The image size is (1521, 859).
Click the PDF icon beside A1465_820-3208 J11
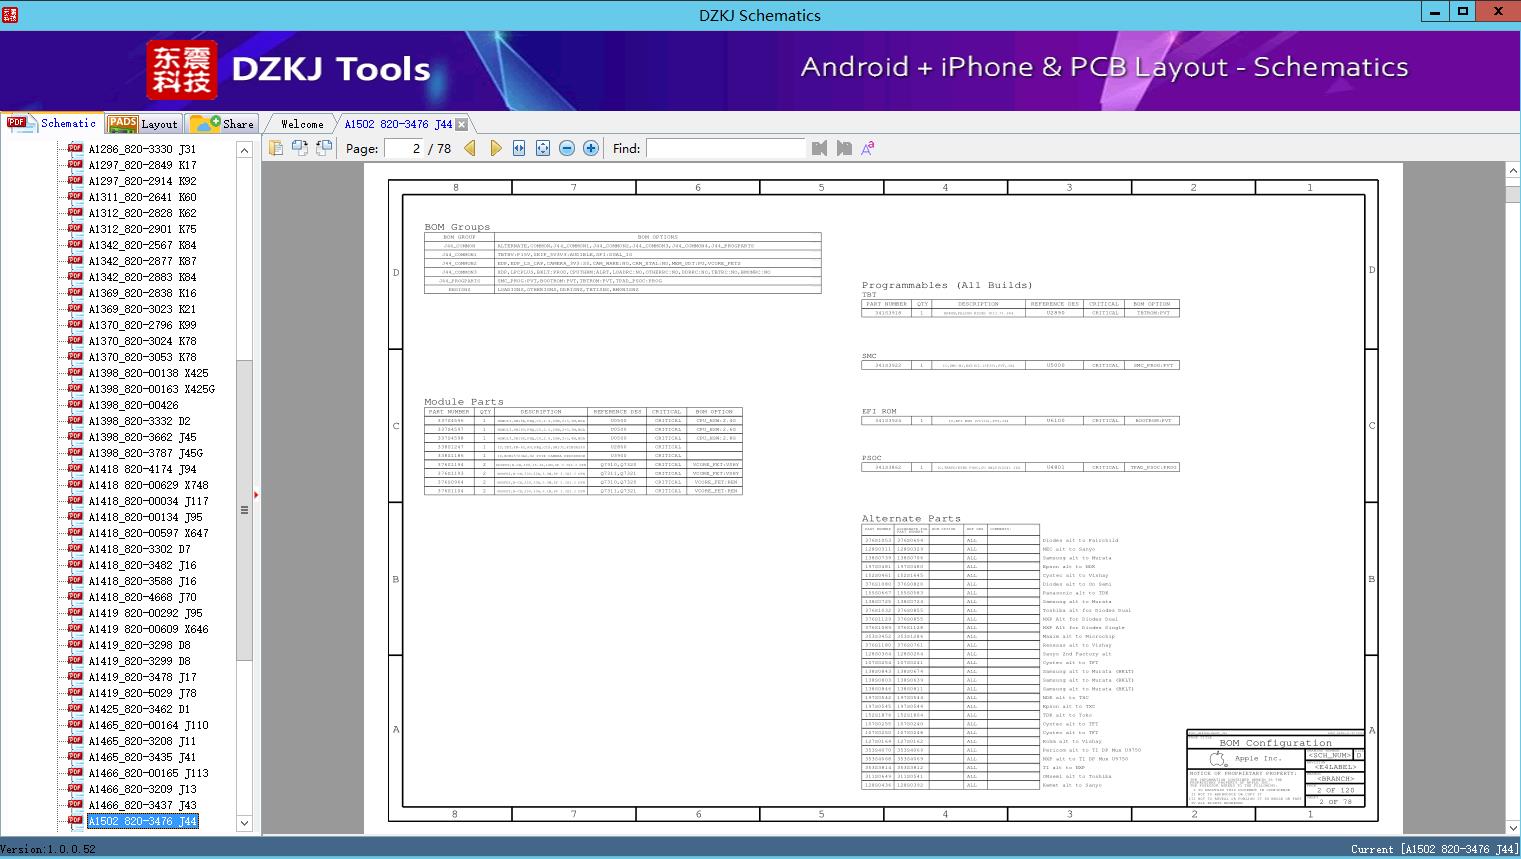[x=75, y=741]
